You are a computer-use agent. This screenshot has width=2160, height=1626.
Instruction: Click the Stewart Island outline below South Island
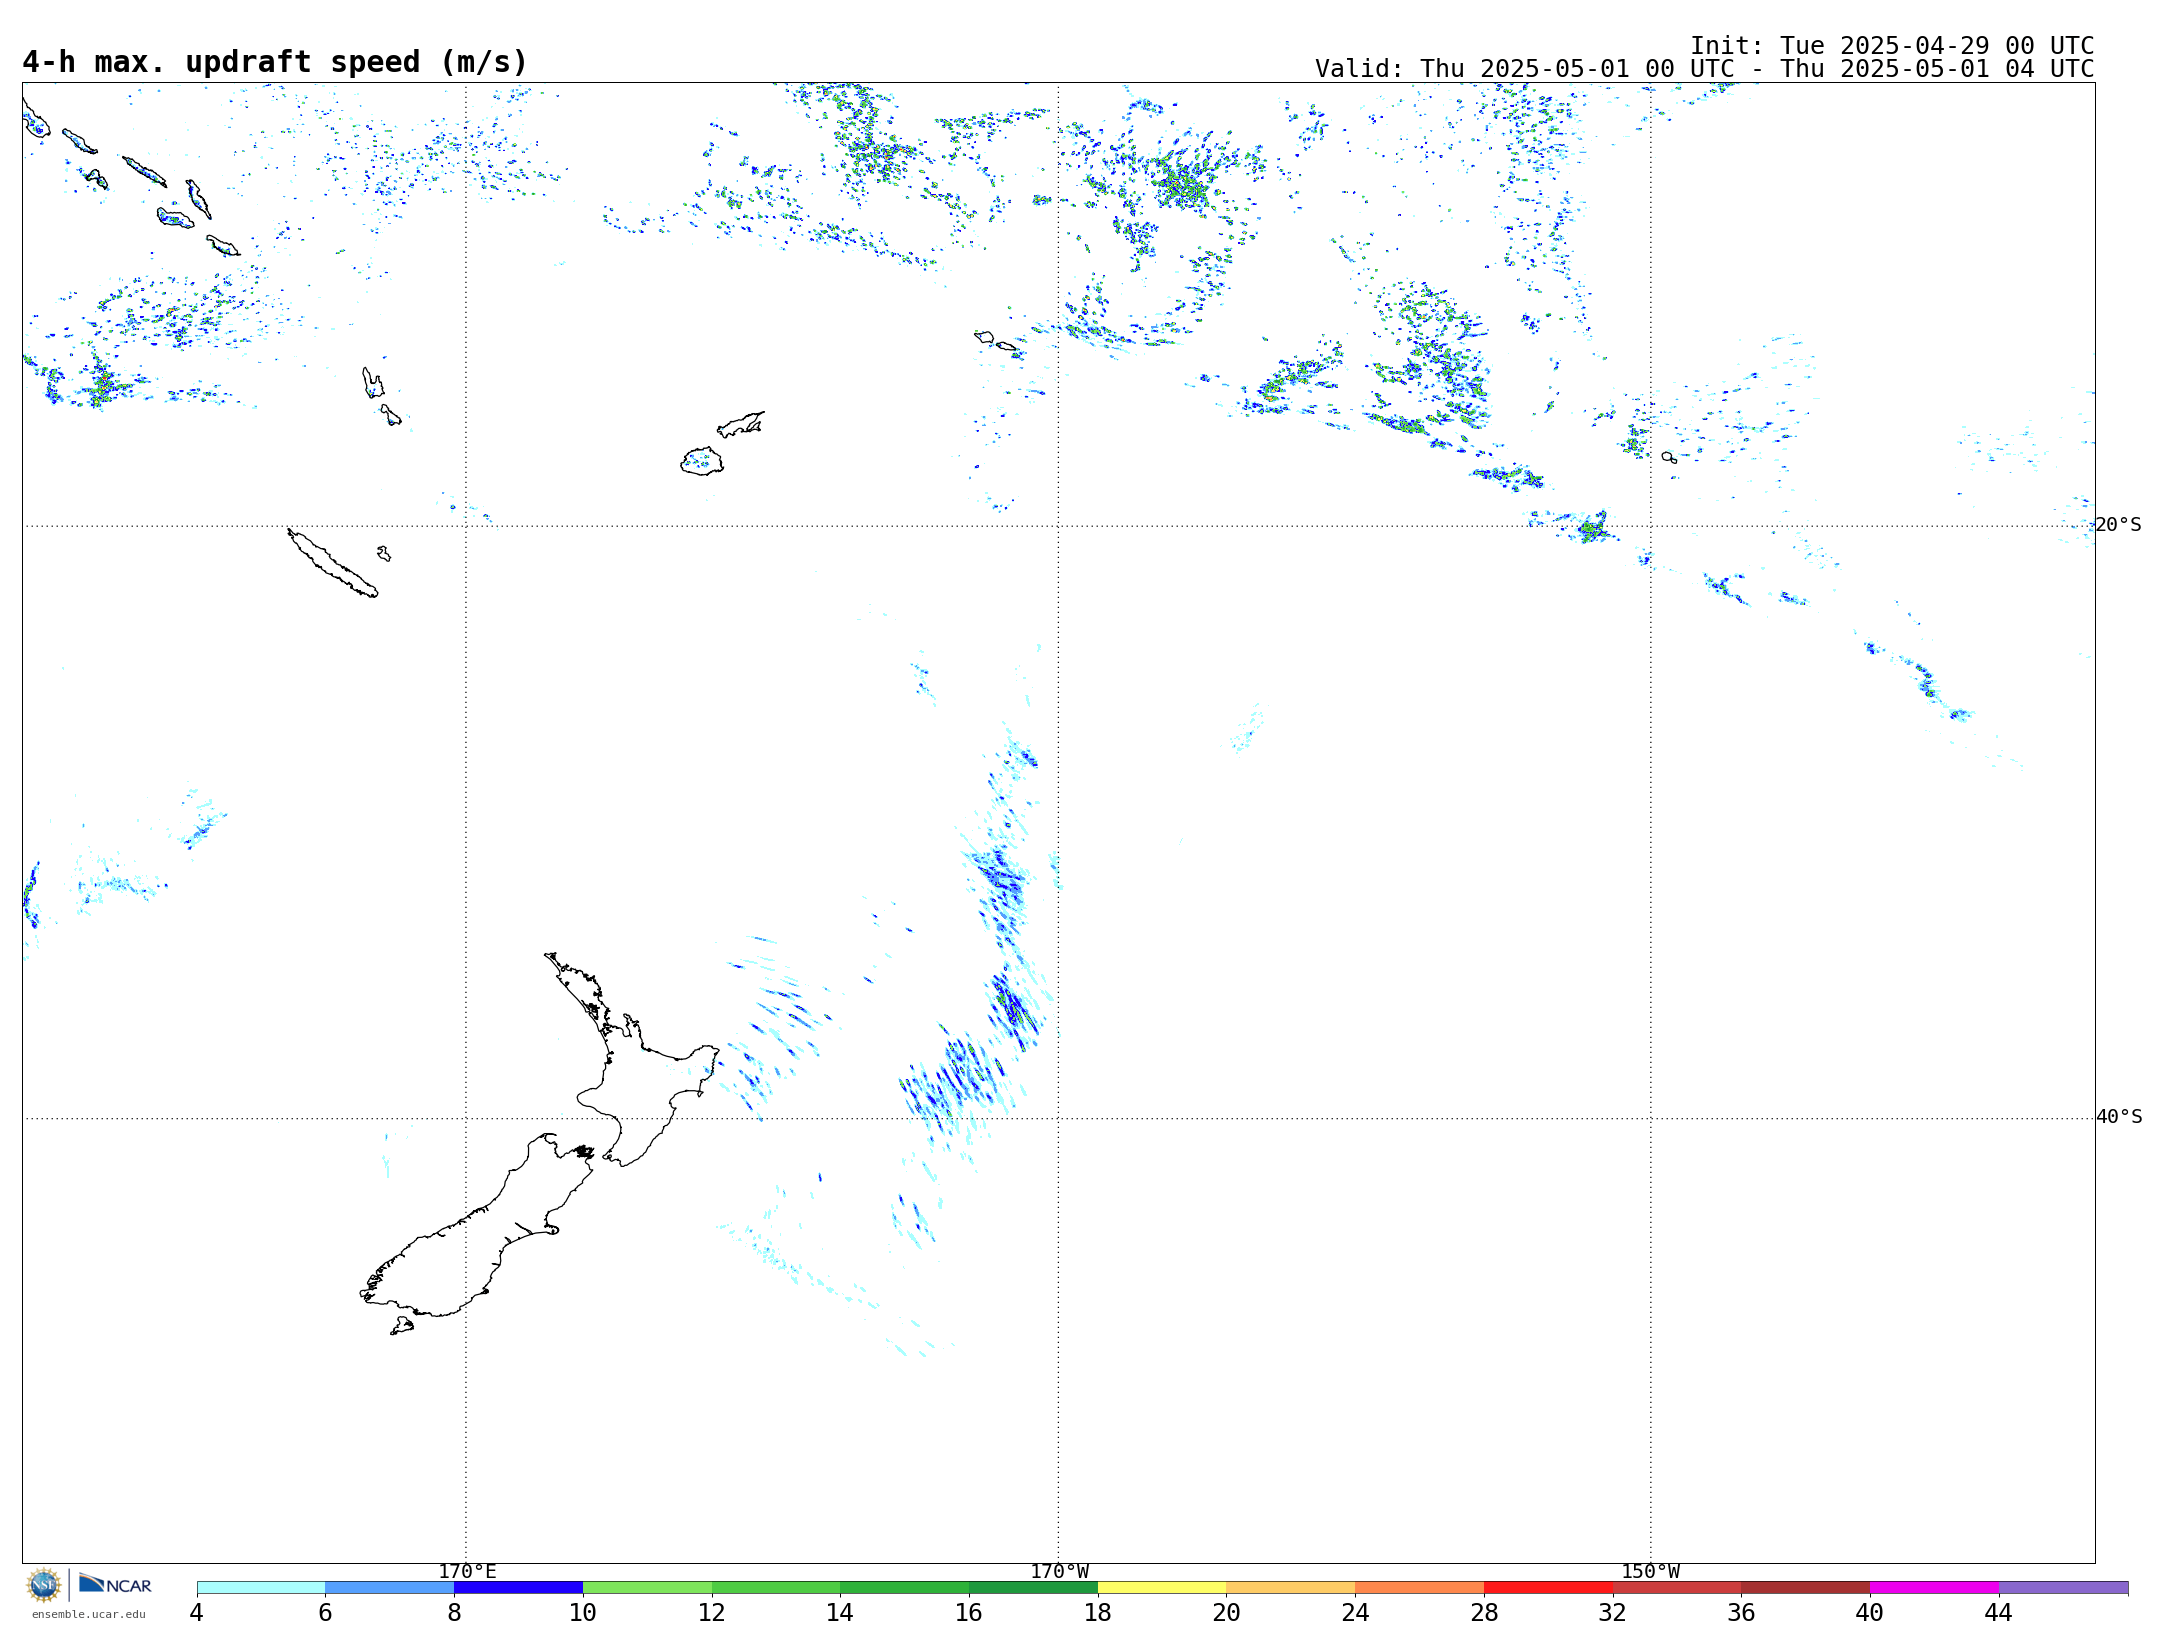(402, 1326)
